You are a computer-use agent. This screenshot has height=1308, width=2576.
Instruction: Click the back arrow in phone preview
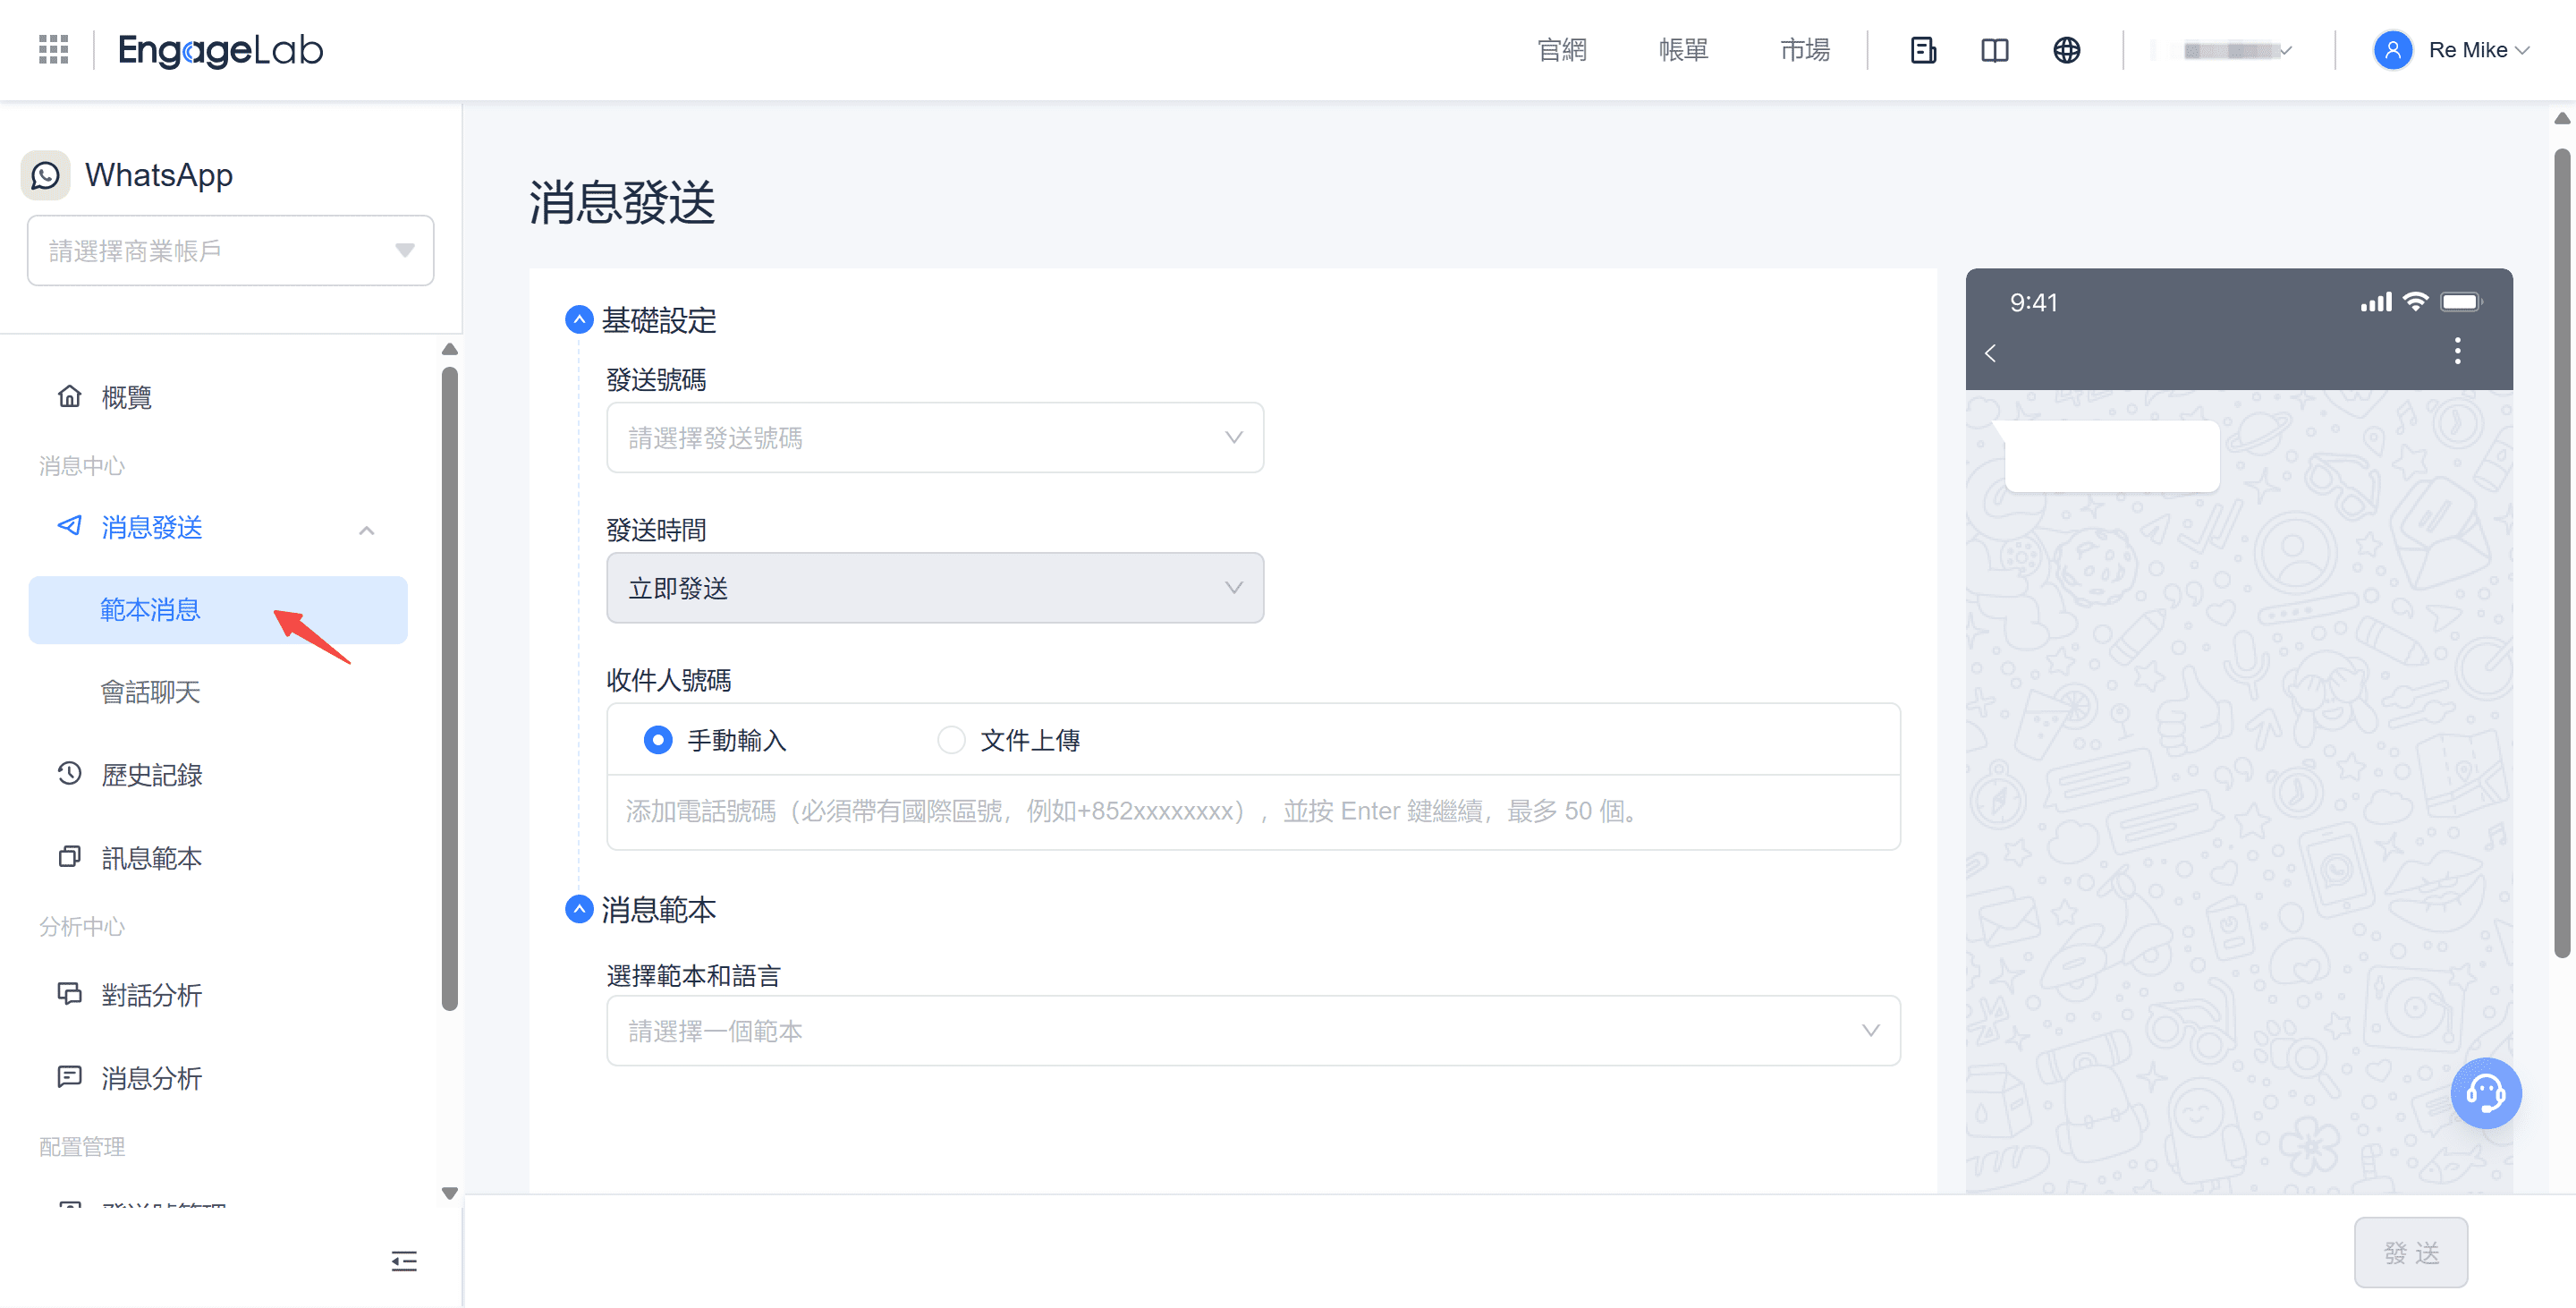(1990, 353)
